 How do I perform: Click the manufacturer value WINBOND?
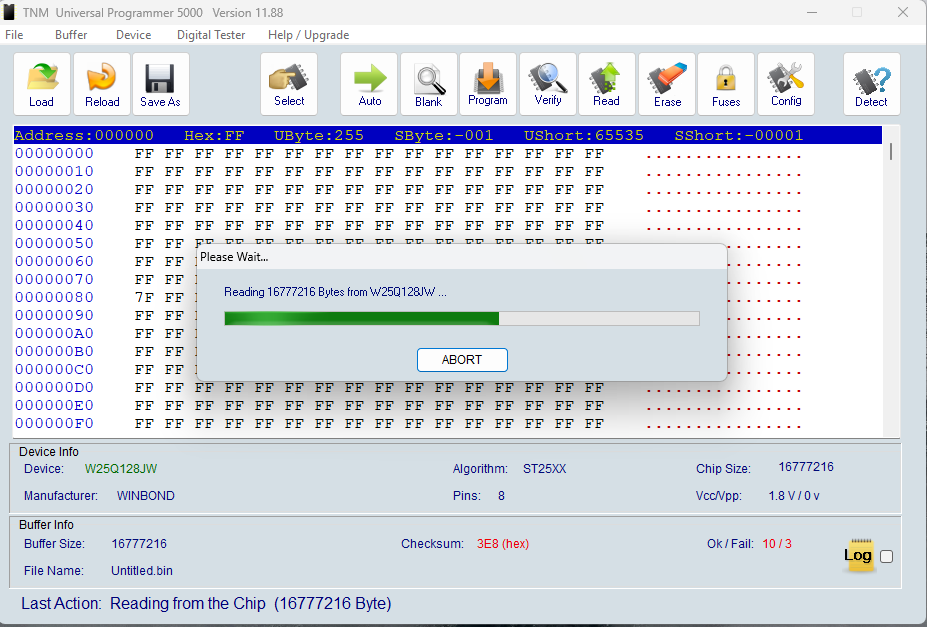click(x=145, y=496)
